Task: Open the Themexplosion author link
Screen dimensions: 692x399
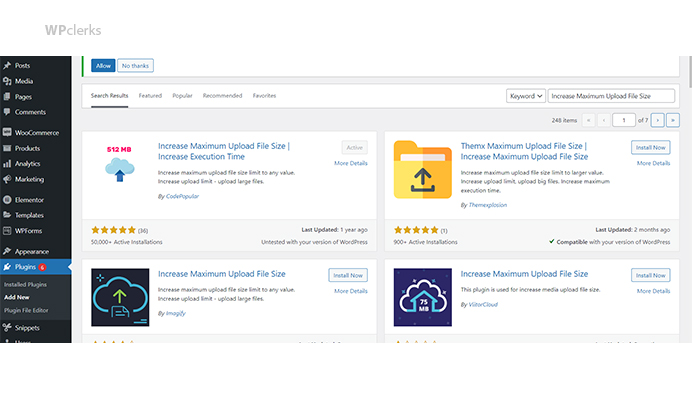Action: [488, 205]
